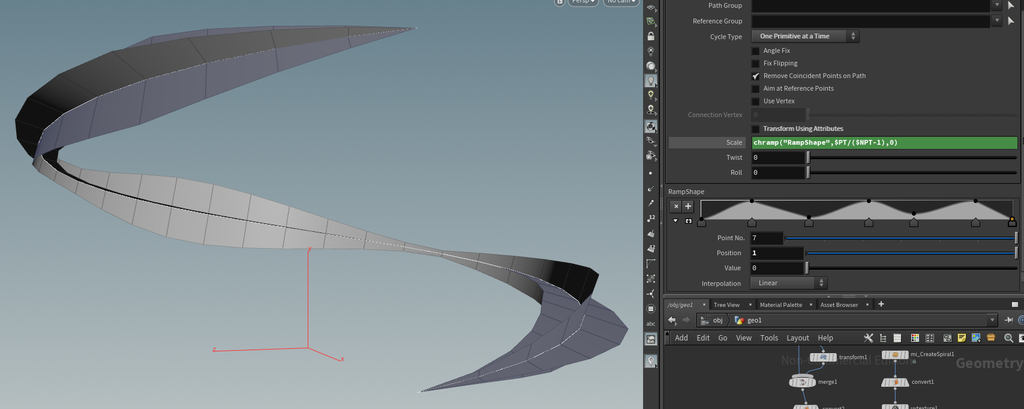
Task: Switch to the Tree View tab
Action: [726, 304]
